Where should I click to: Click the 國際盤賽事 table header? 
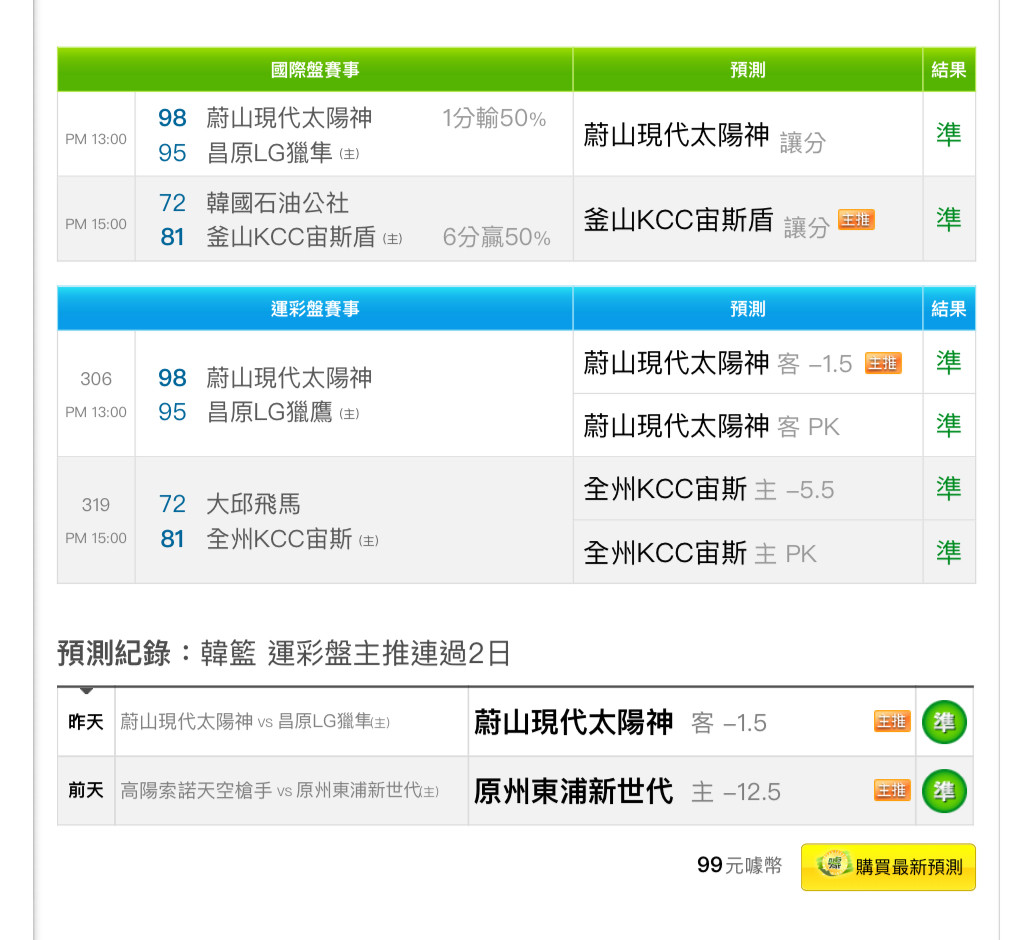[315, 70]
